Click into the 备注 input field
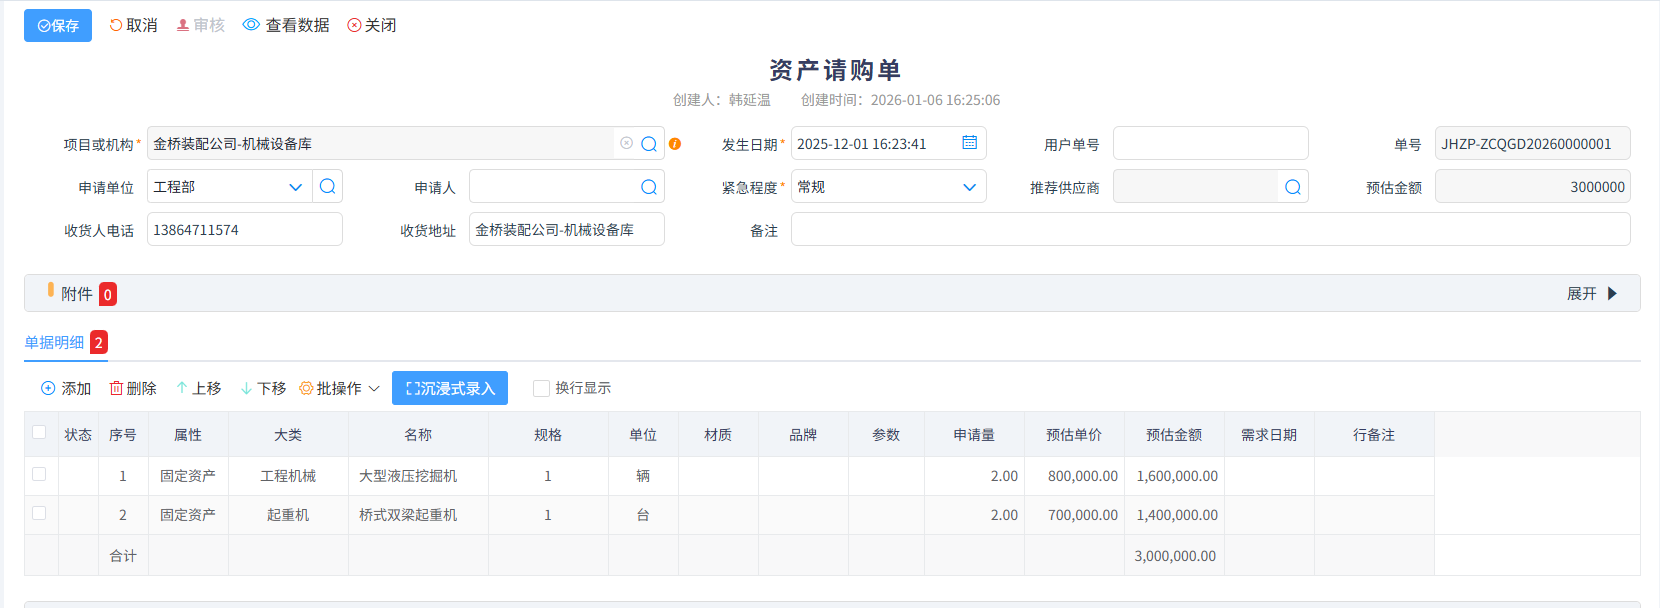The width and height of the screenshot is (1660, 608). click(1210, 230)
